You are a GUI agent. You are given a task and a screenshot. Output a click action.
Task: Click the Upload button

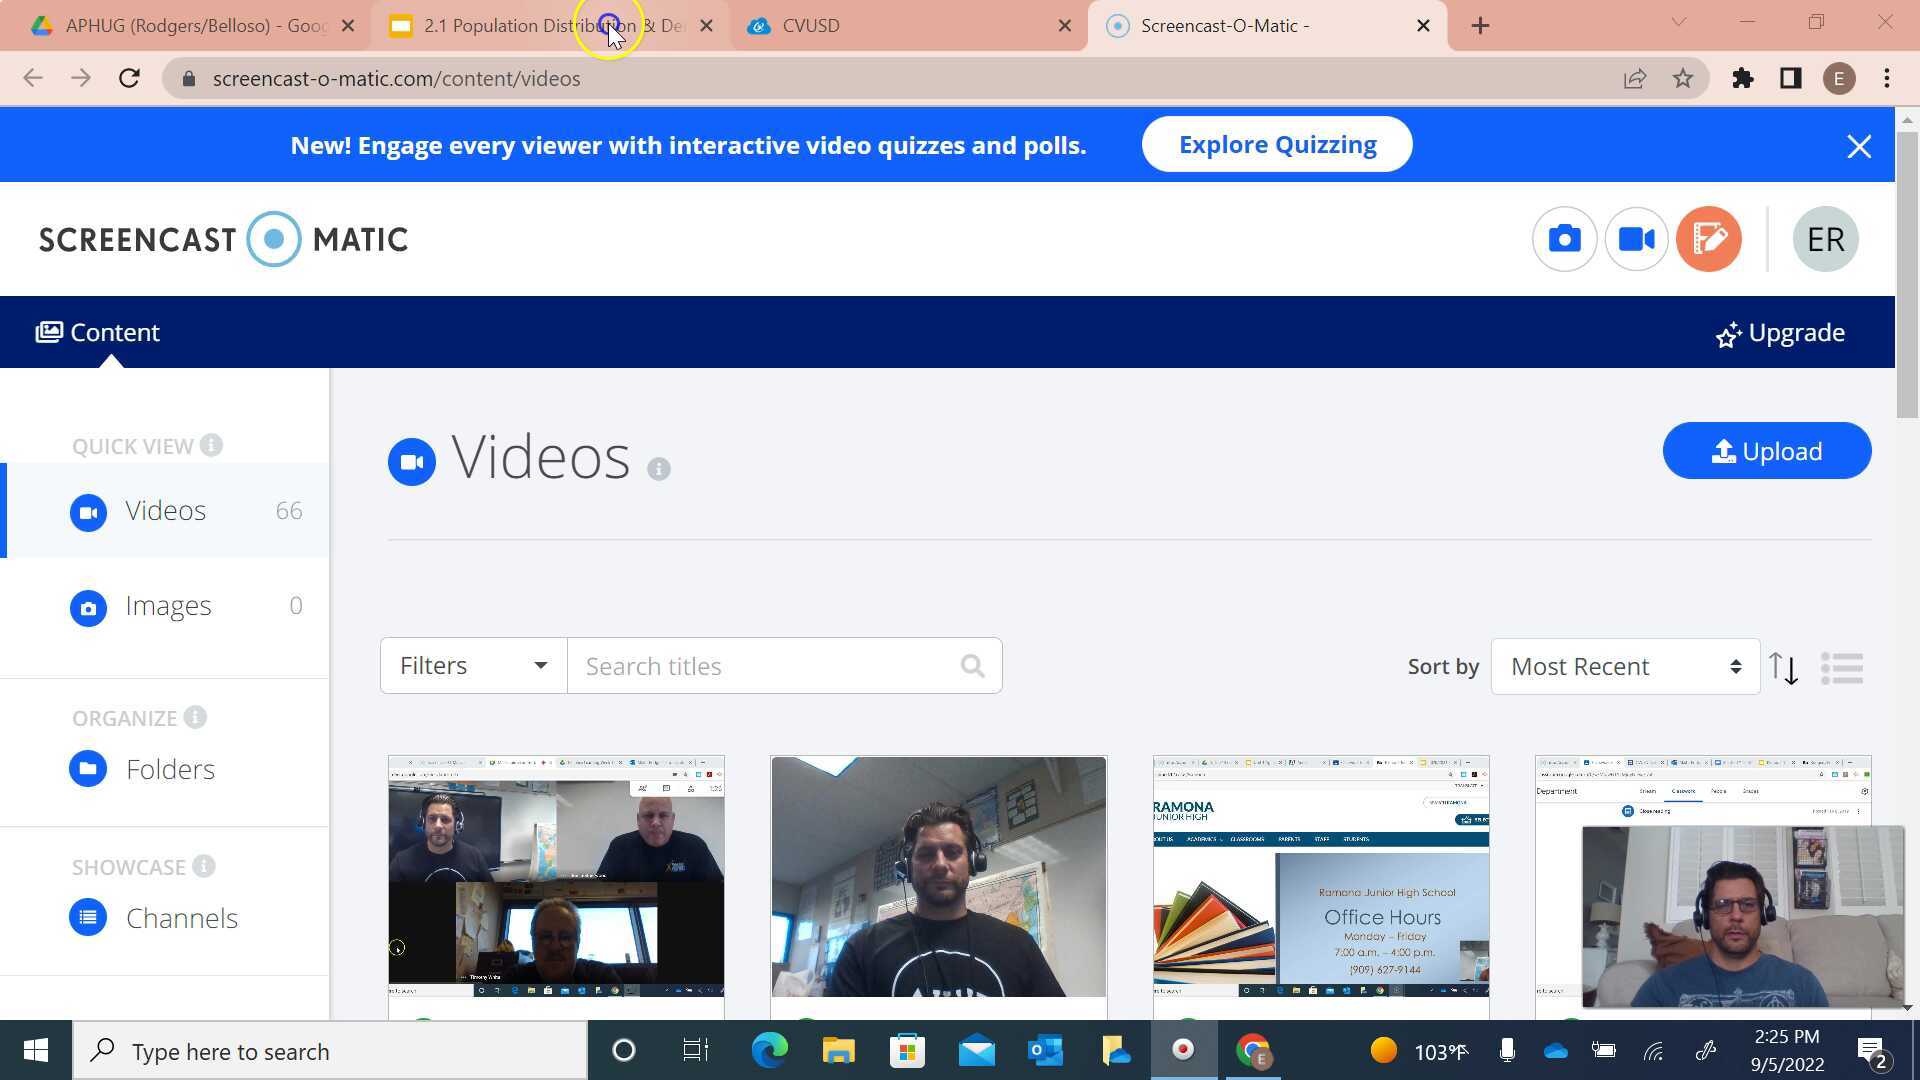click(x=1766, y=451)
